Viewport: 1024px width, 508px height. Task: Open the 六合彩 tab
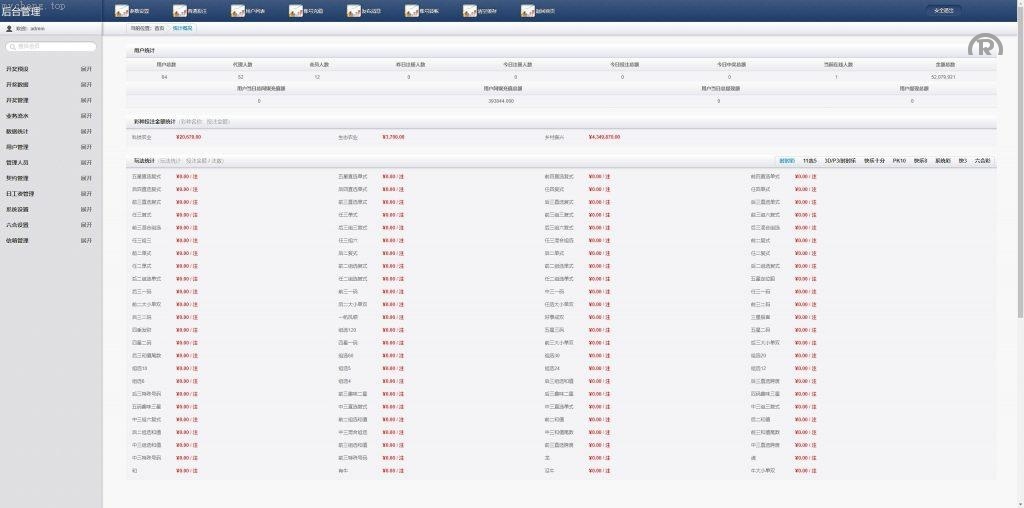[982, 160]
